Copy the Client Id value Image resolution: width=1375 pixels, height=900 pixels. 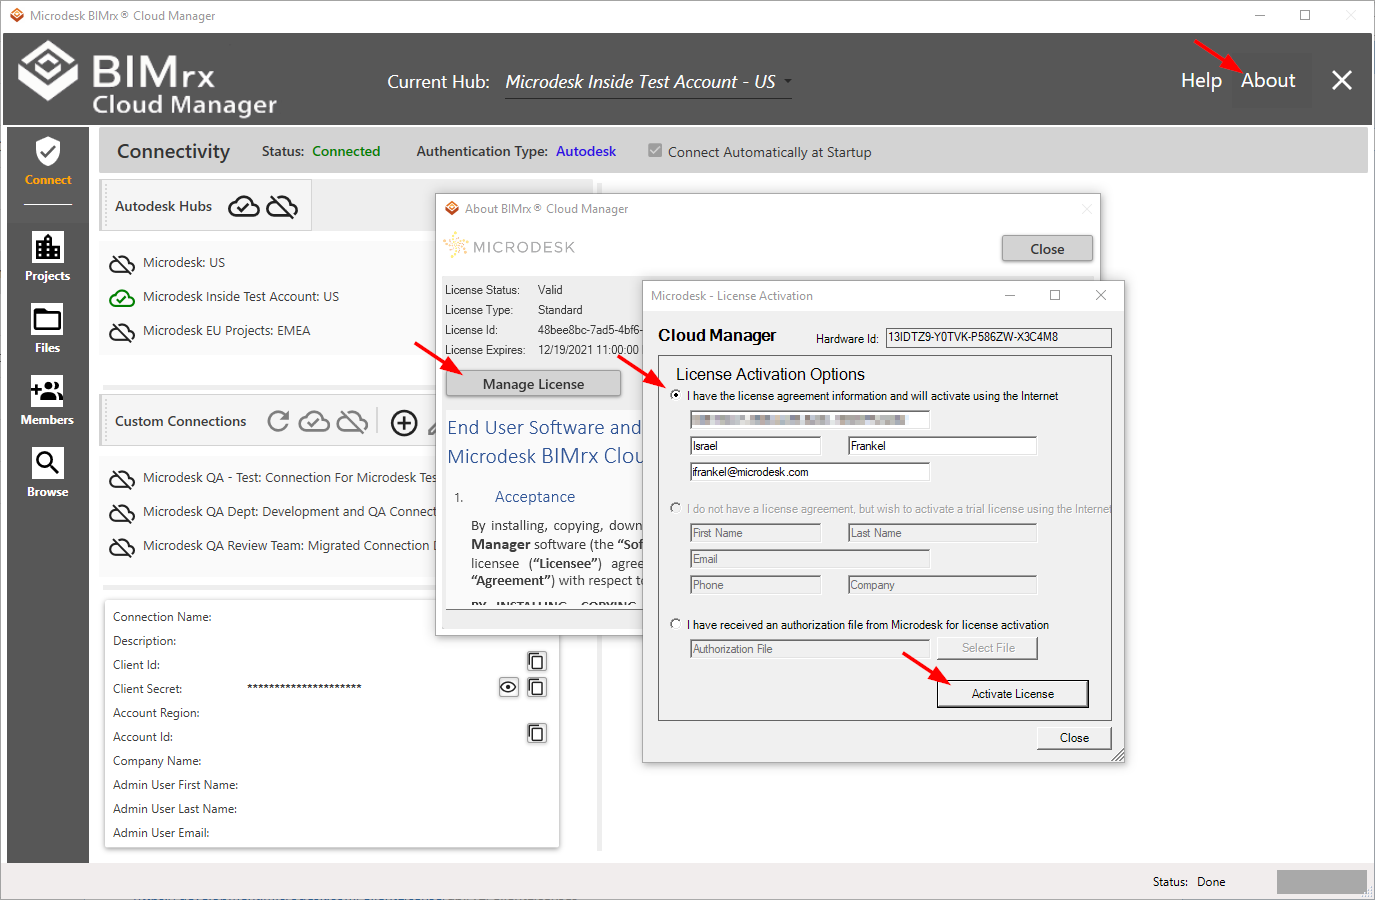coord(536,661)
